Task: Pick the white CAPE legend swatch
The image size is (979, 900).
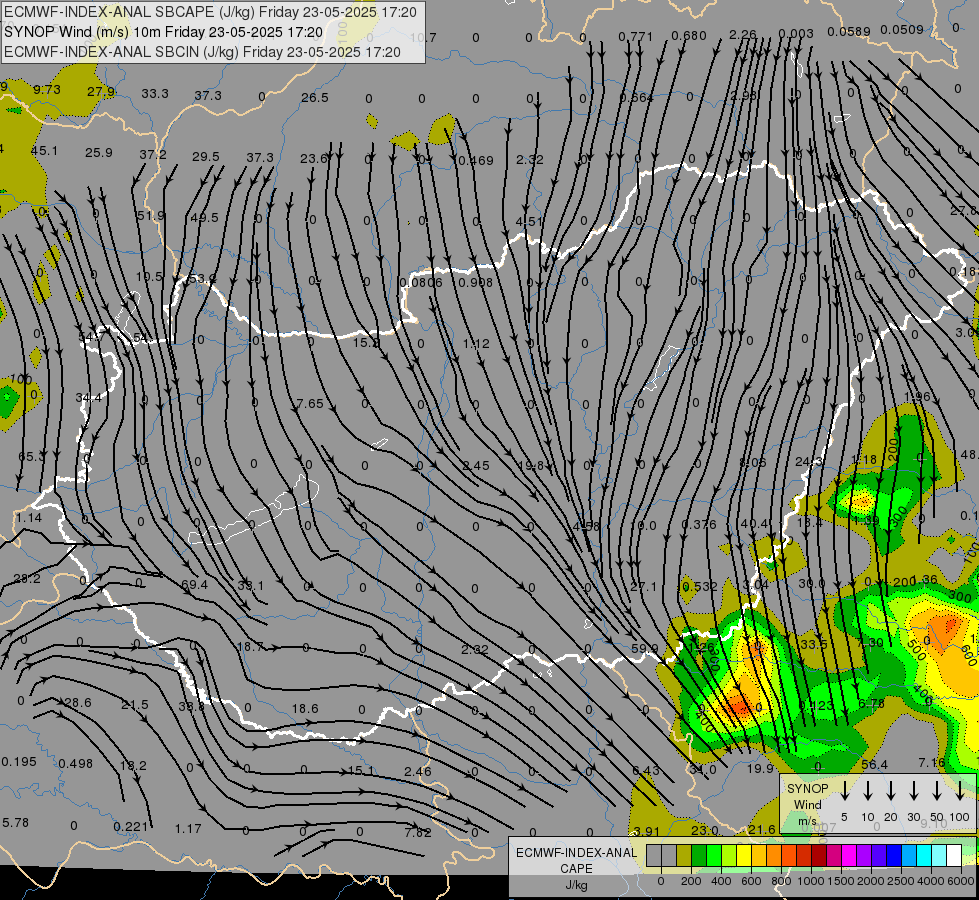Action: tap(954, 855)
